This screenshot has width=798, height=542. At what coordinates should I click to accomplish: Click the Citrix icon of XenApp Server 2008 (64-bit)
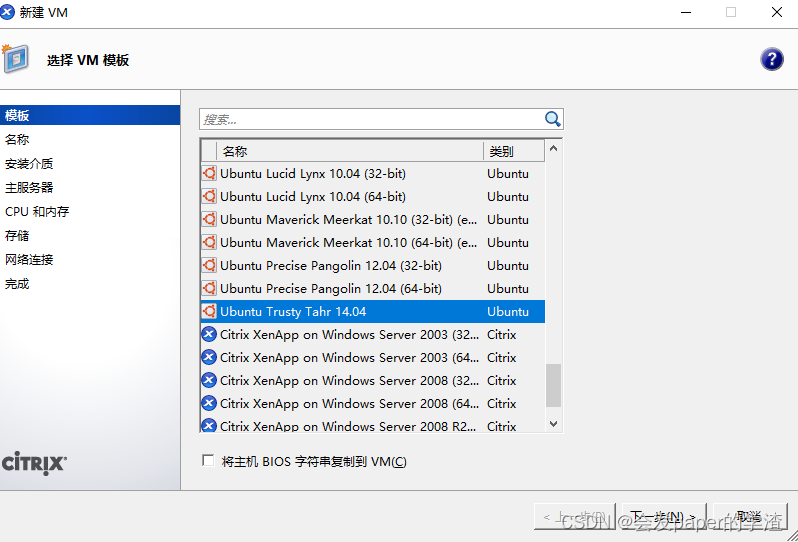209,403
